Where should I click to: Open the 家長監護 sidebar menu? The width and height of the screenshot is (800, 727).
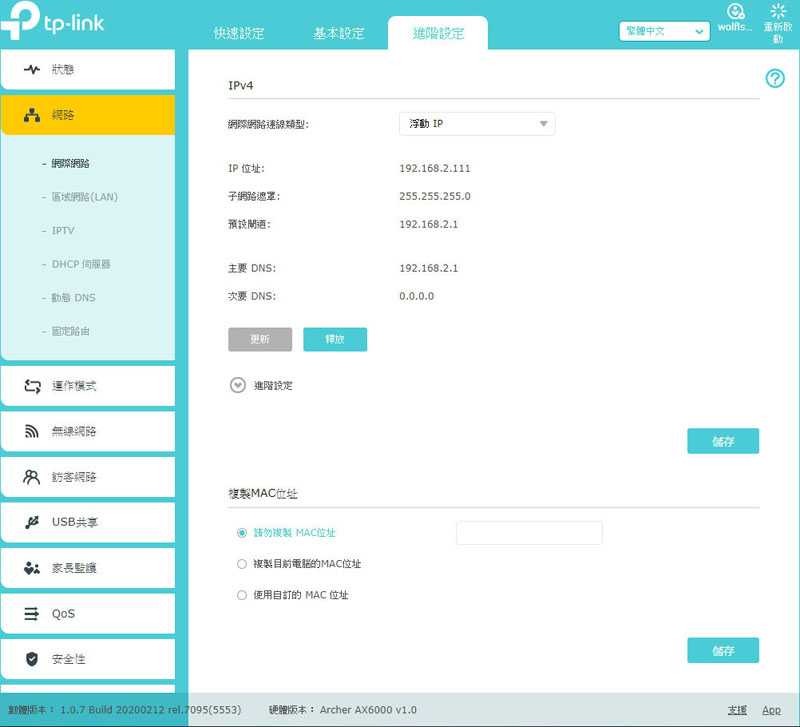pos(88,568)
